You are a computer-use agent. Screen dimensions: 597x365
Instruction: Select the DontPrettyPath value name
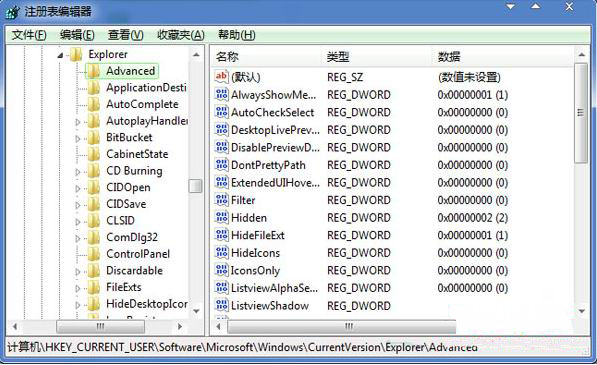click(268, 165)
